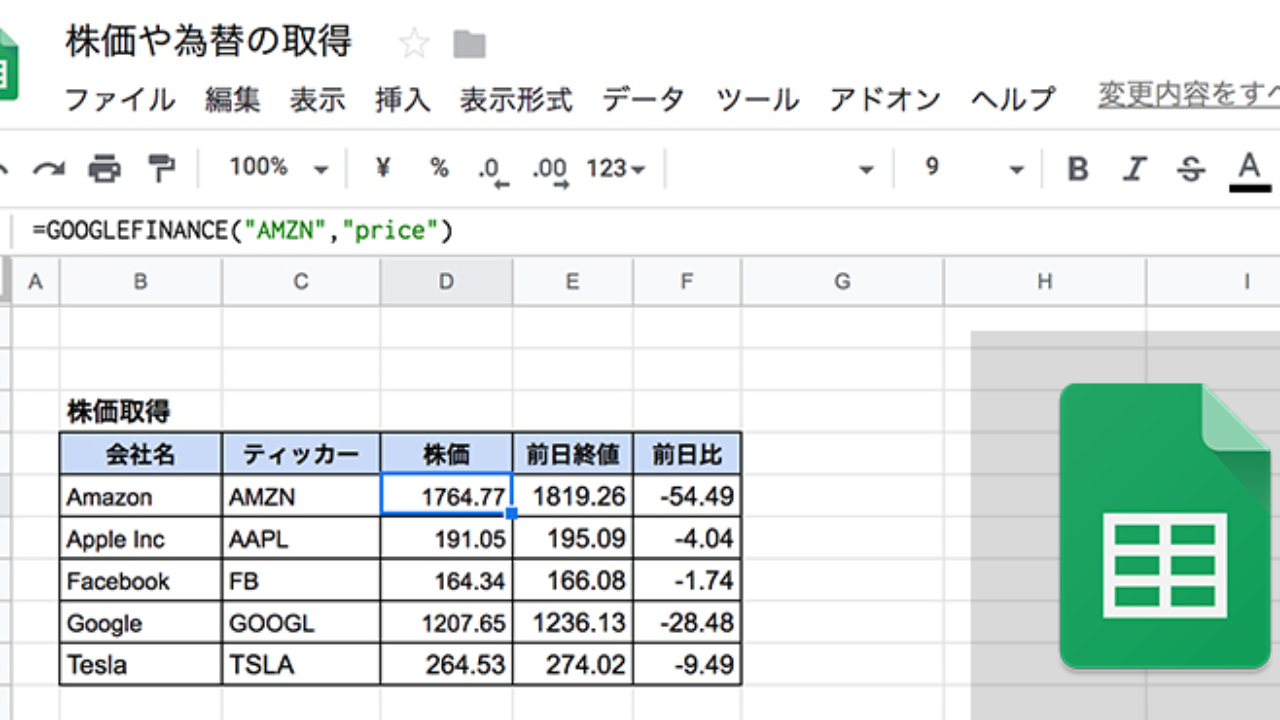Image resolution: width=1280 pixels, height=720 pixels.
Task: Toggle bold formatting
Action: click(x=1078, y=169)
